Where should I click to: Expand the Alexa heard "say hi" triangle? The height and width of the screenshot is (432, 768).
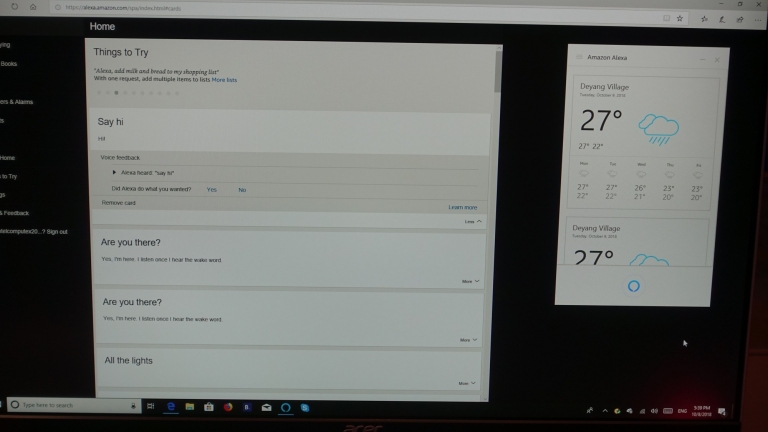tap(114, 172)
